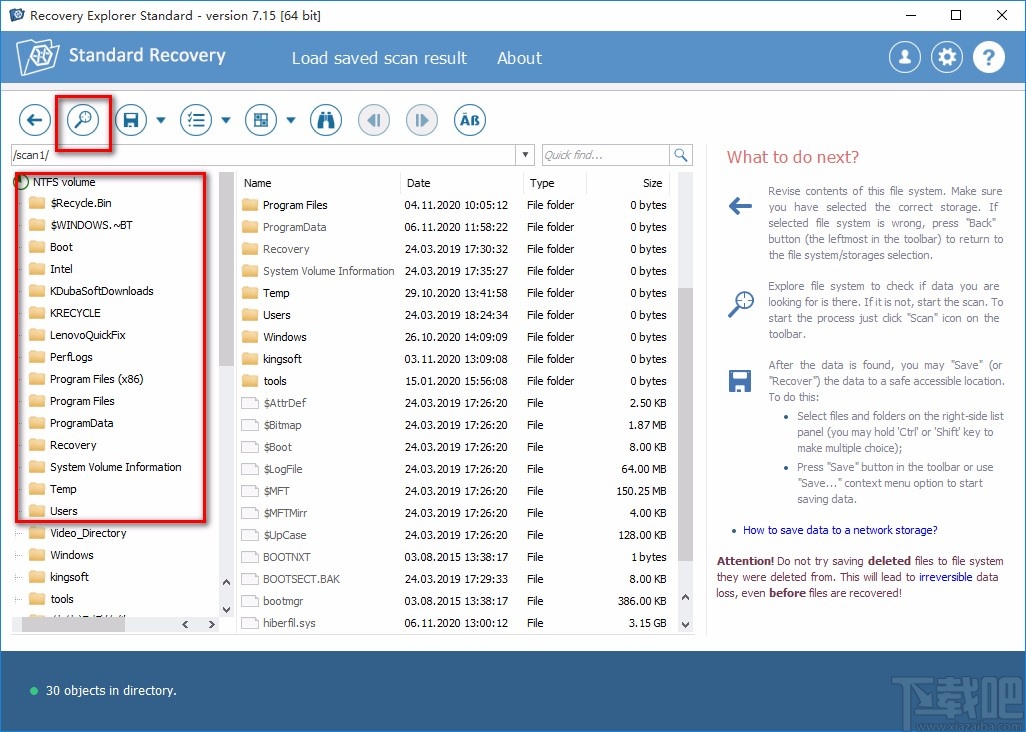Select Users row in file list
This screenshot has height=732, width=1026.
click(x=454, y=315)
